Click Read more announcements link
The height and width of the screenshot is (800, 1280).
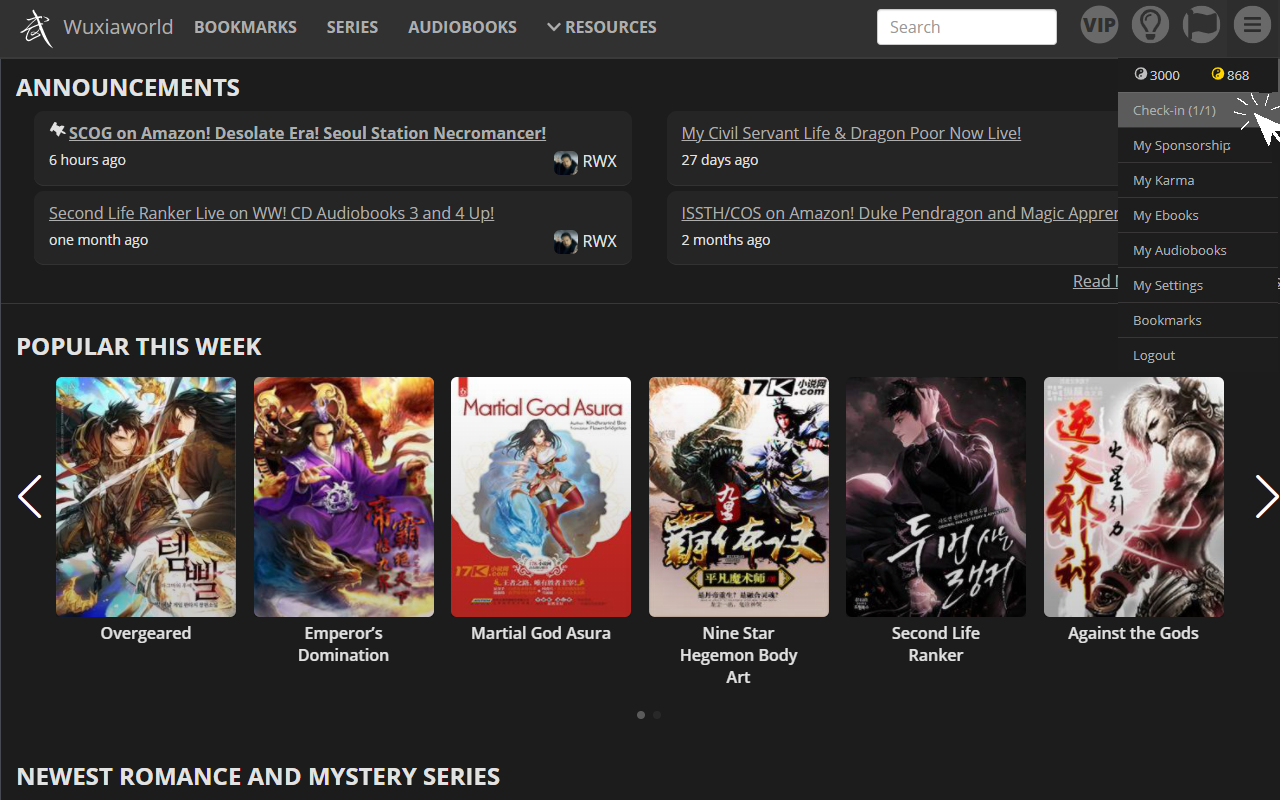tap(1095, 281)
